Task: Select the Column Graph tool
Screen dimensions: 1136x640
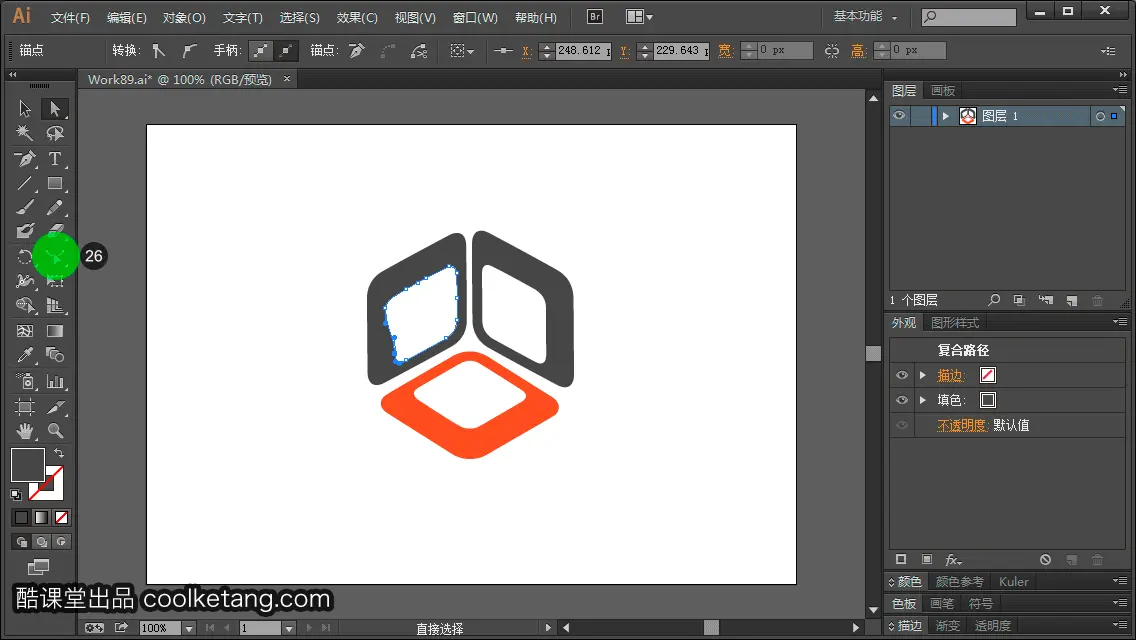Action: coord(54,381)
